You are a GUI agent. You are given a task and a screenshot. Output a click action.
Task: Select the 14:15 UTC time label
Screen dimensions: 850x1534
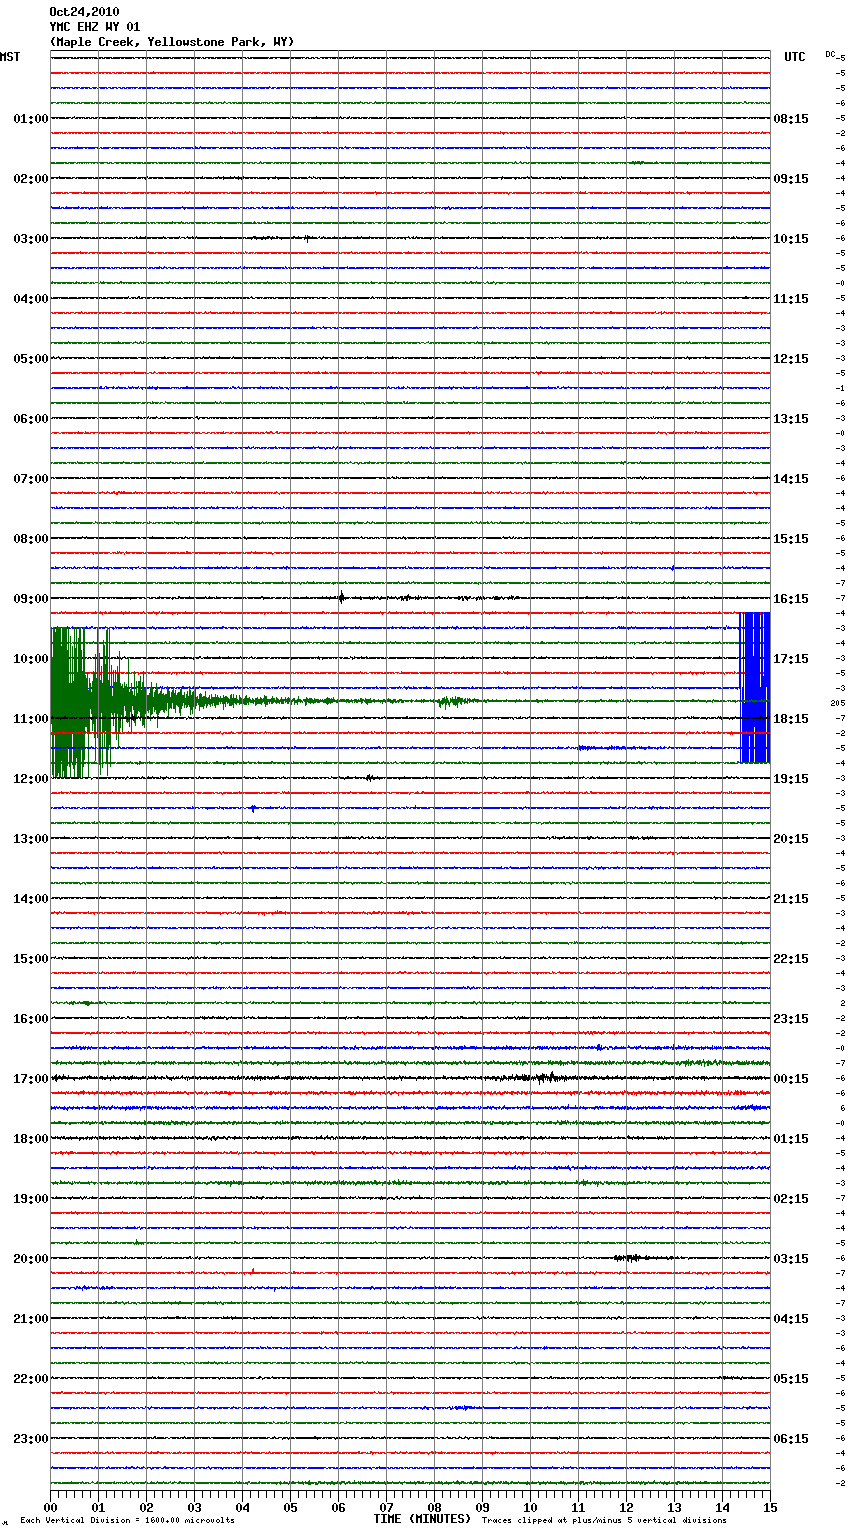coord(791,479)
